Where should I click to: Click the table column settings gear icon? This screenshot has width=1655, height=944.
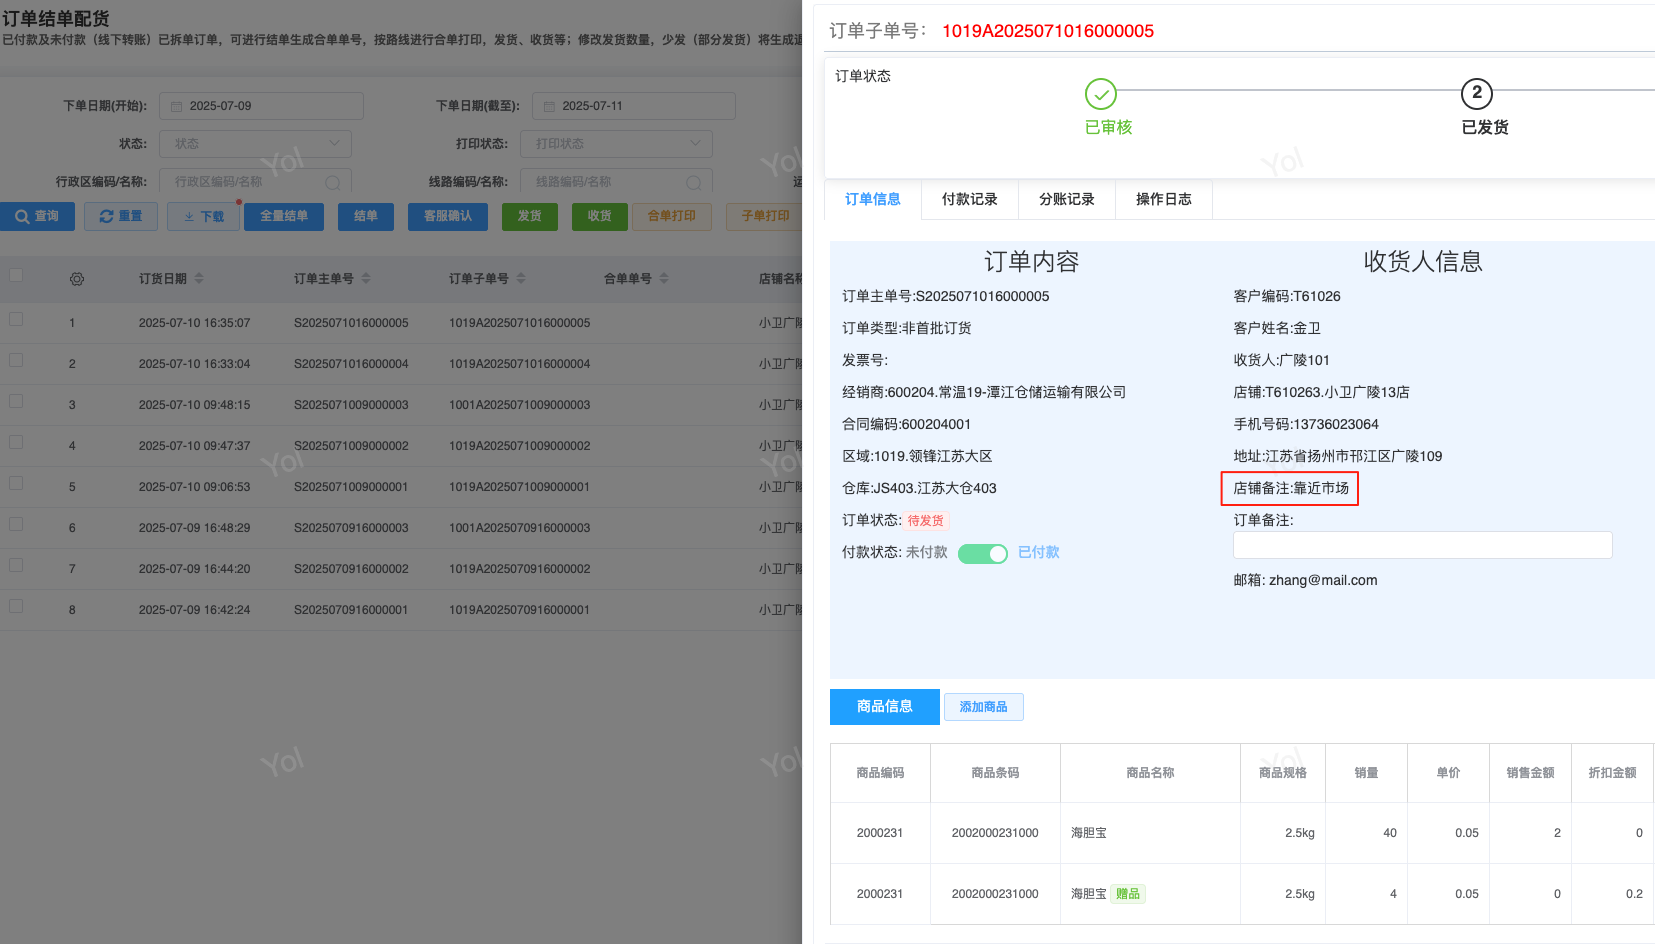tap(77, 279)
